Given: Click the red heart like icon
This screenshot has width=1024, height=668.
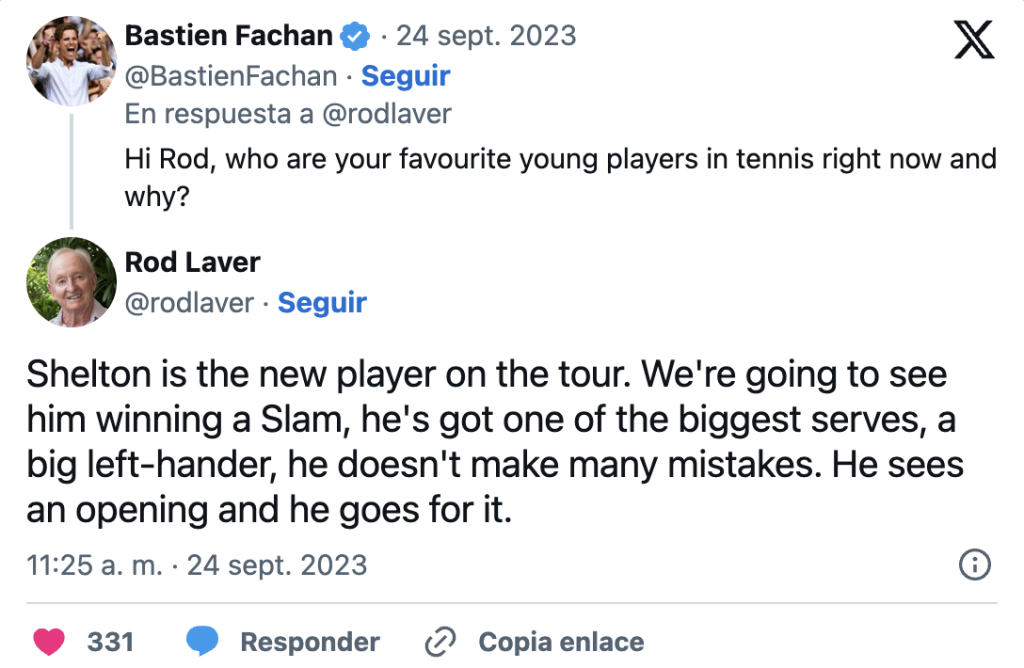Looking at the screenshot, I should pyautogui.click(x=49, y=641).
